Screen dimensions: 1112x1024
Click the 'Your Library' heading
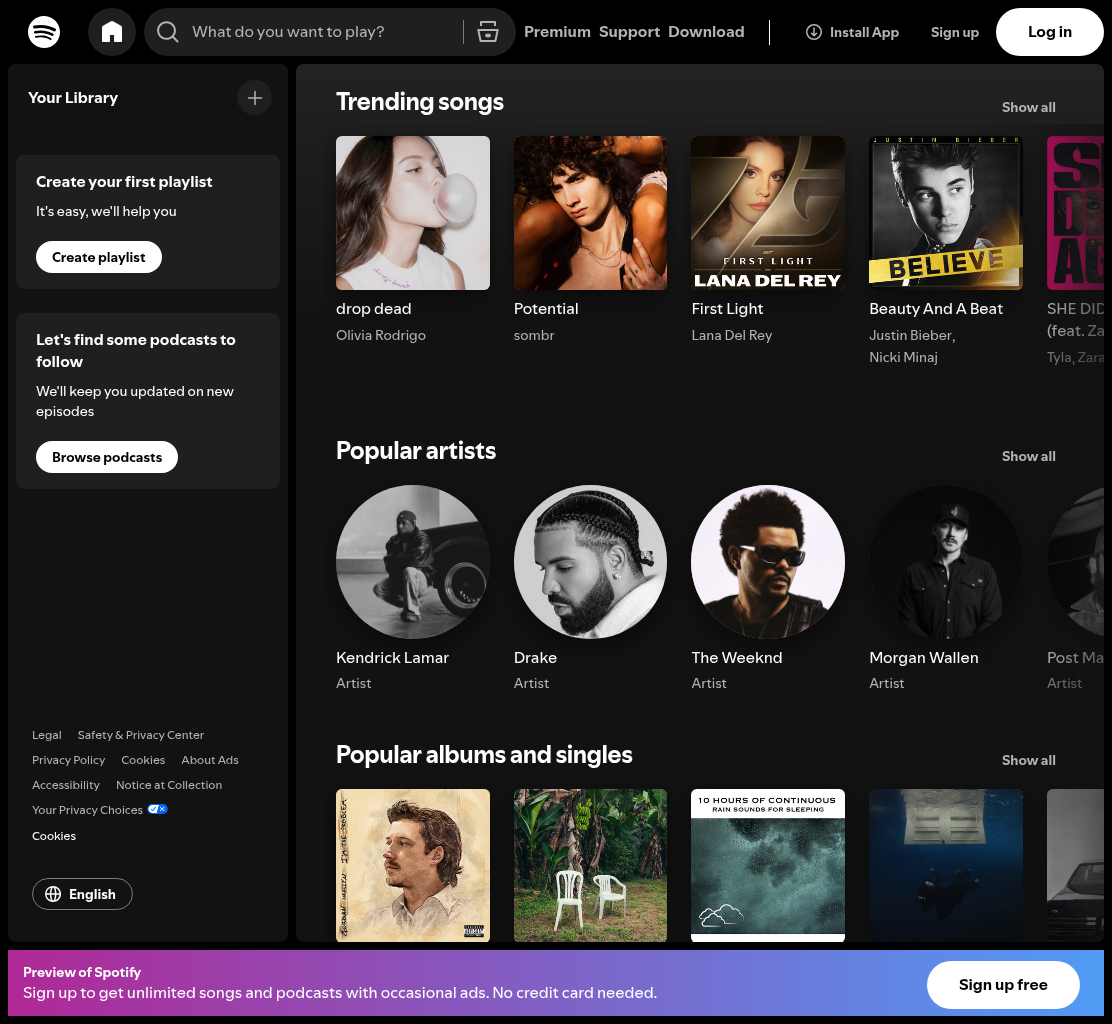[73, 98]
